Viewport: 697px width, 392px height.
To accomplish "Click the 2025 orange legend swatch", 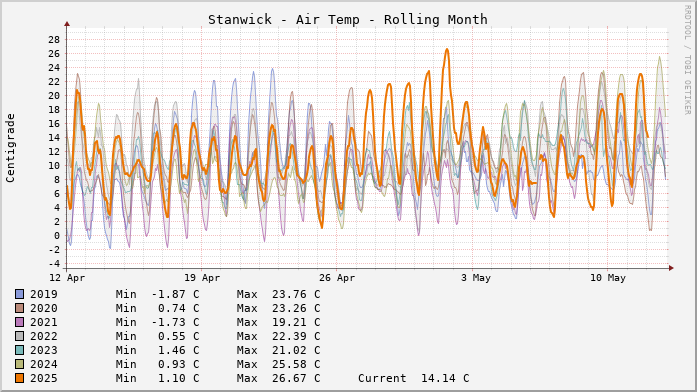I will click(19, 378).
